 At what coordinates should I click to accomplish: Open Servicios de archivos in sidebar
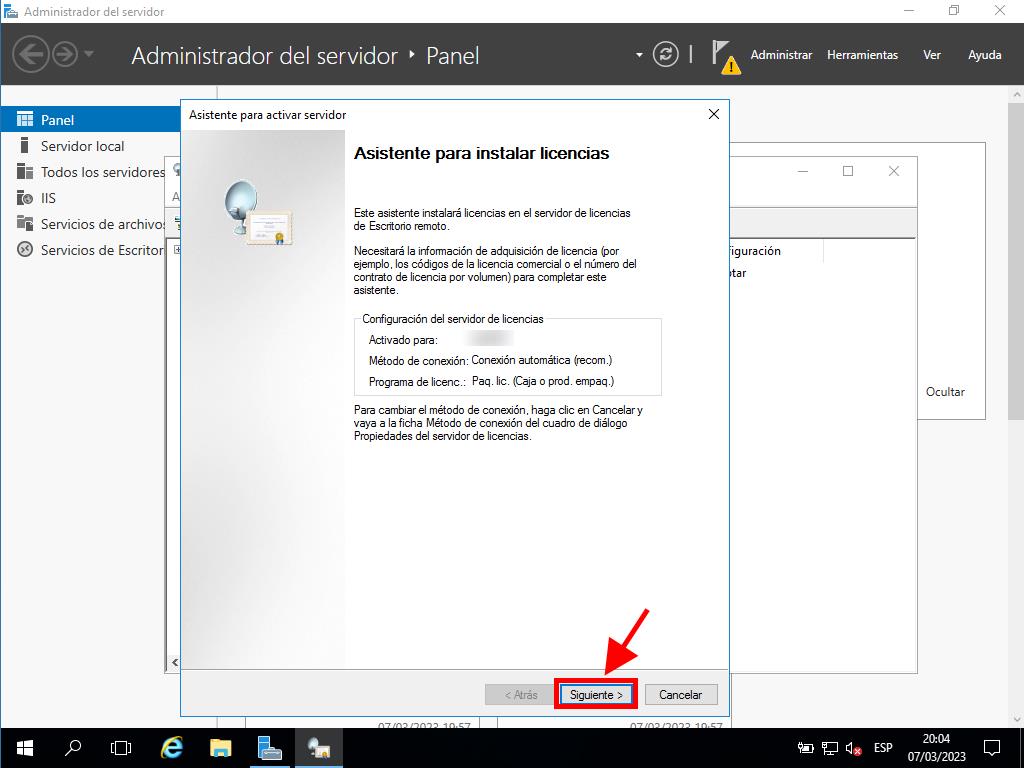[x=100, y=224]
